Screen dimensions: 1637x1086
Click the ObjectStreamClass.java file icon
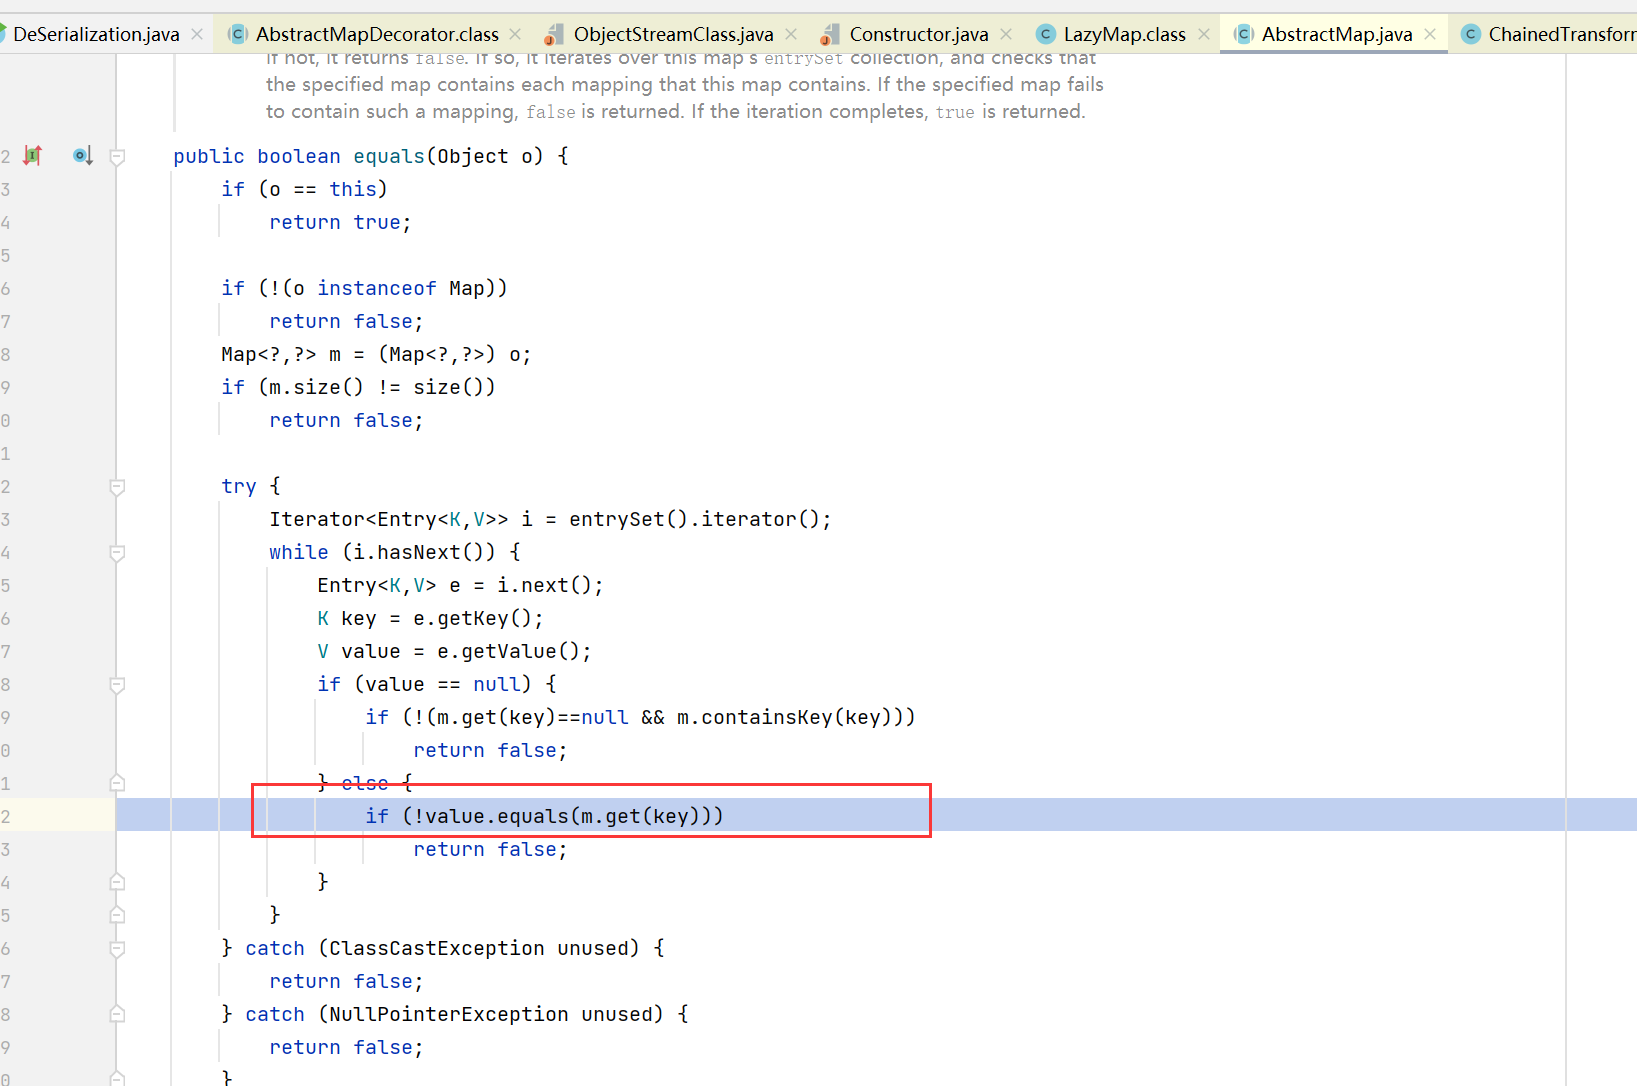coord(554,35)
